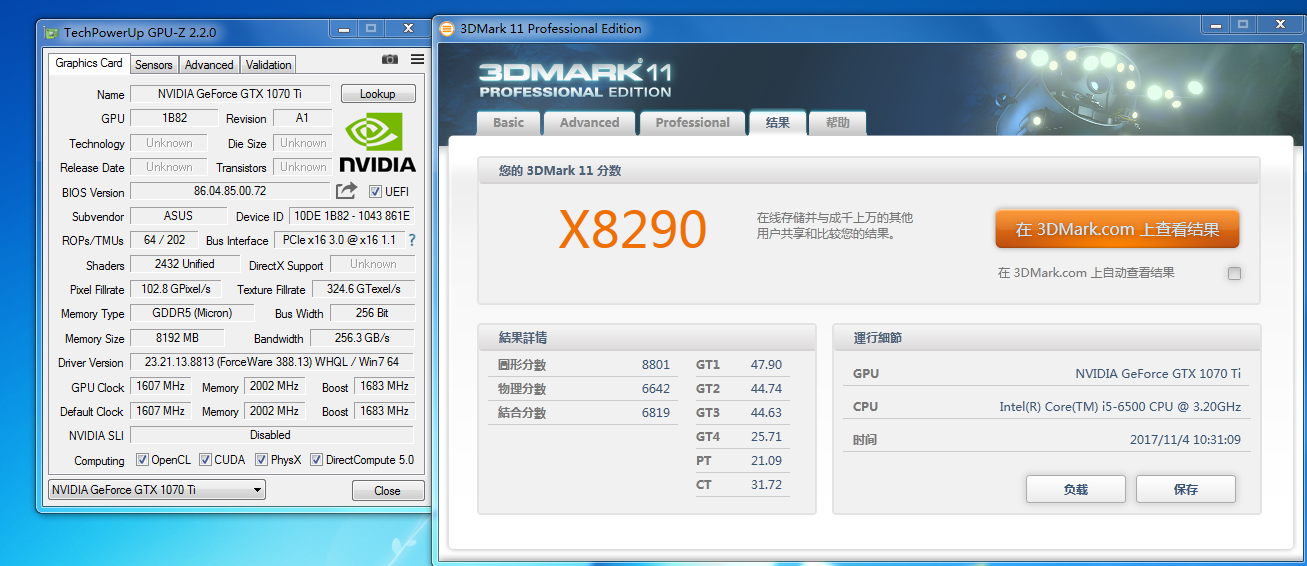Screen dimensions: 1307x566
Task: Select the 结果 tab in 3DMark
Action: pyautogui.click(x=778, y=123)
